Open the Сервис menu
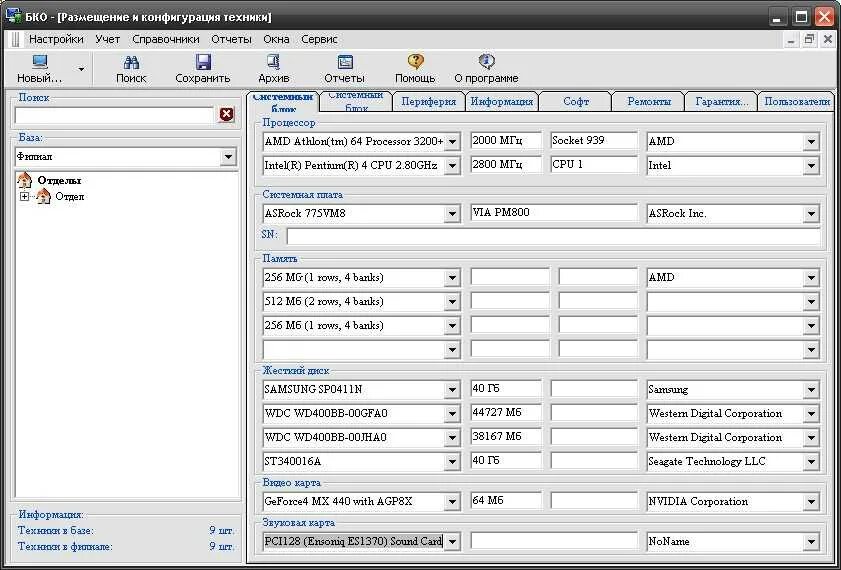Screen dimensions: 841x570 pyautogui.click(x=319, y=39)
